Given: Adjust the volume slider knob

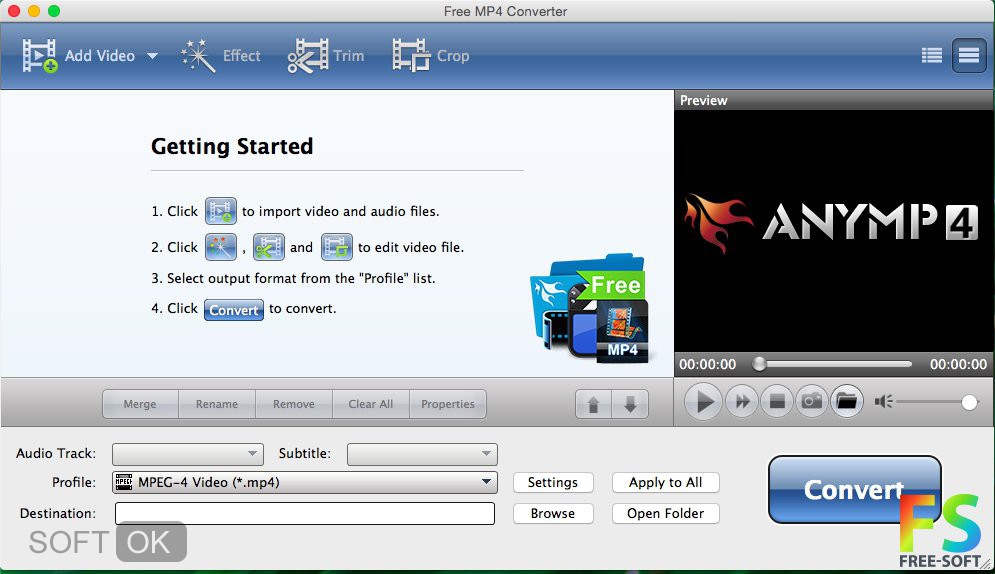Looking at the screenshot, I should (x=969, y=402).
